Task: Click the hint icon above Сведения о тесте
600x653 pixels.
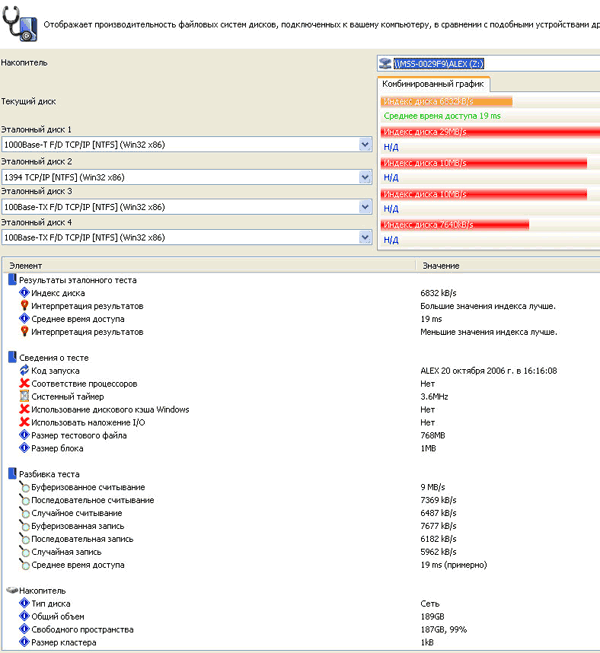Action: (x=24, y=331)
